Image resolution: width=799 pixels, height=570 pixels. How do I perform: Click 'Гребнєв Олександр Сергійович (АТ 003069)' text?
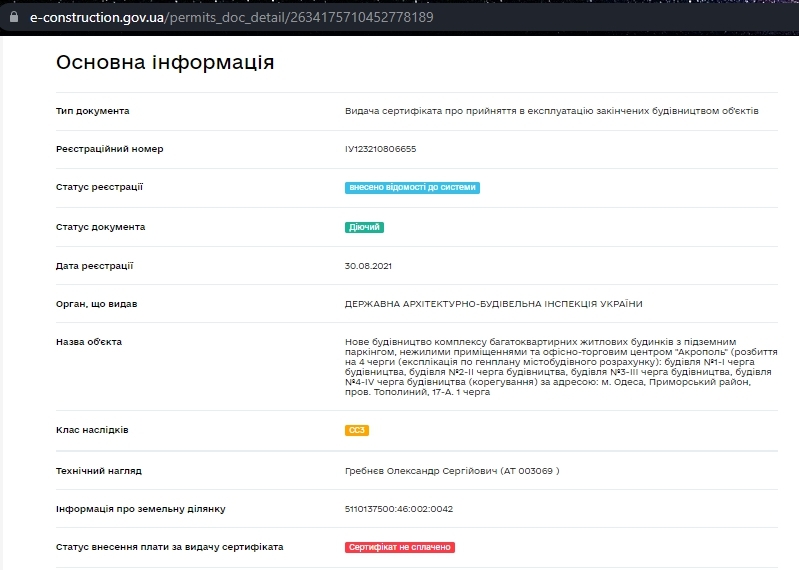[x=452, y=471]
